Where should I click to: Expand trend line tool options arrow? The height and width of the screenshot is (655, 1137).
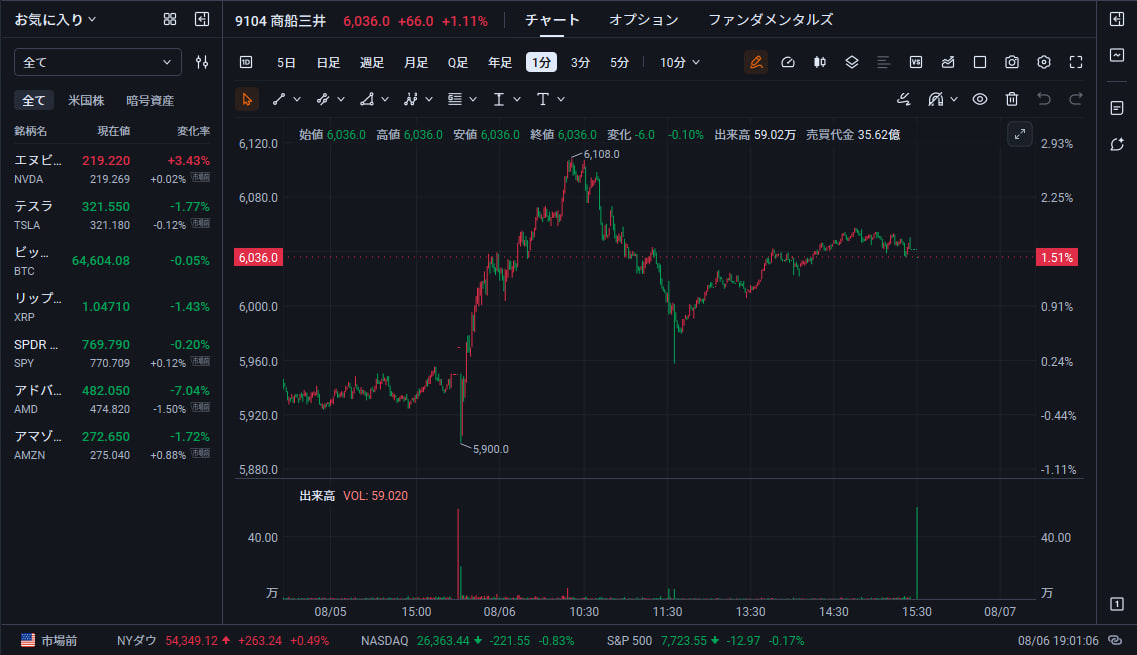(297, 99)
